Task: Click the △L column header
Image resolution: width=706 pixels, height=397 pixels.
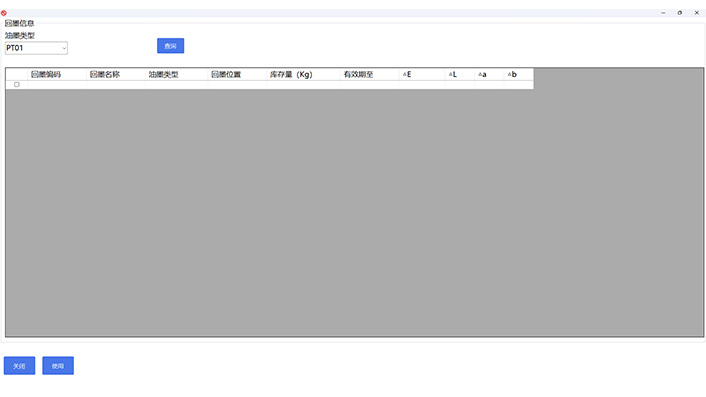Action: click(460, 74)
